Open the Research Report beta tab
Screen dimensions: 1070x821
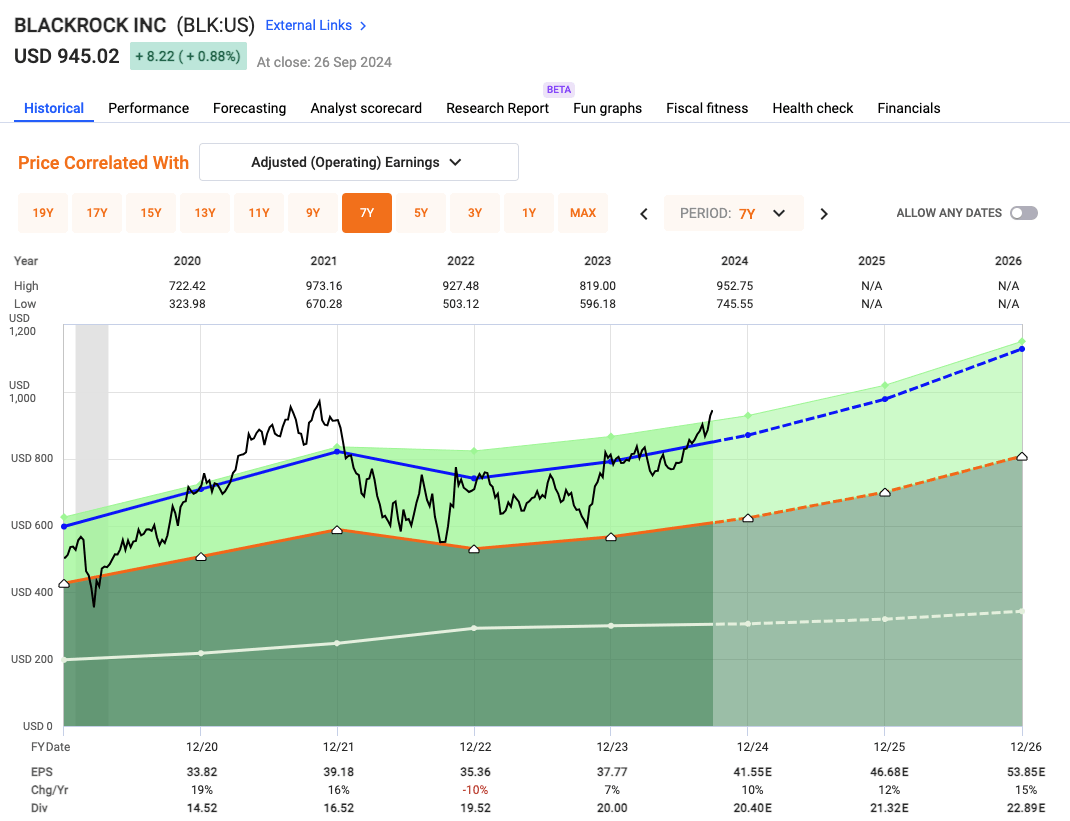coord(497,108)
